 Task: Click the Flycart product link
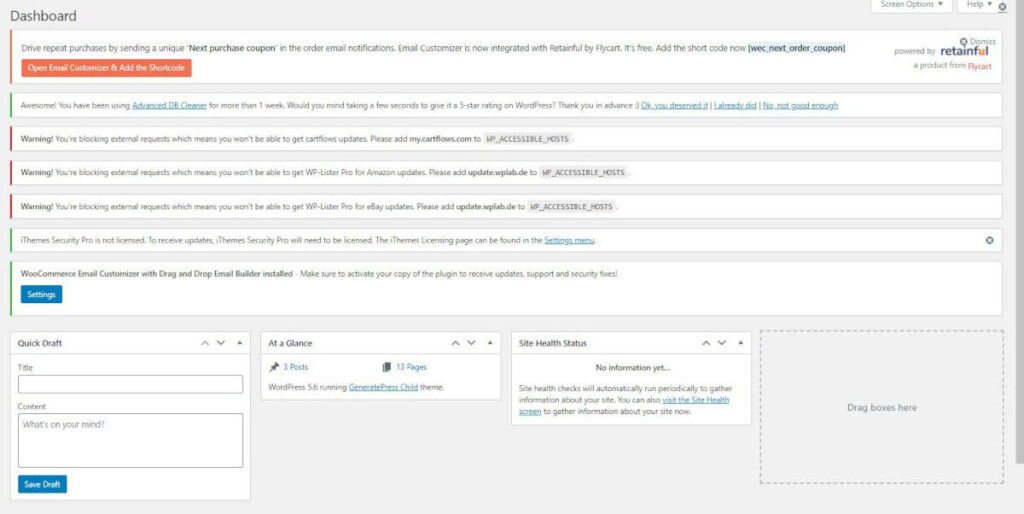tap(980, 66)
